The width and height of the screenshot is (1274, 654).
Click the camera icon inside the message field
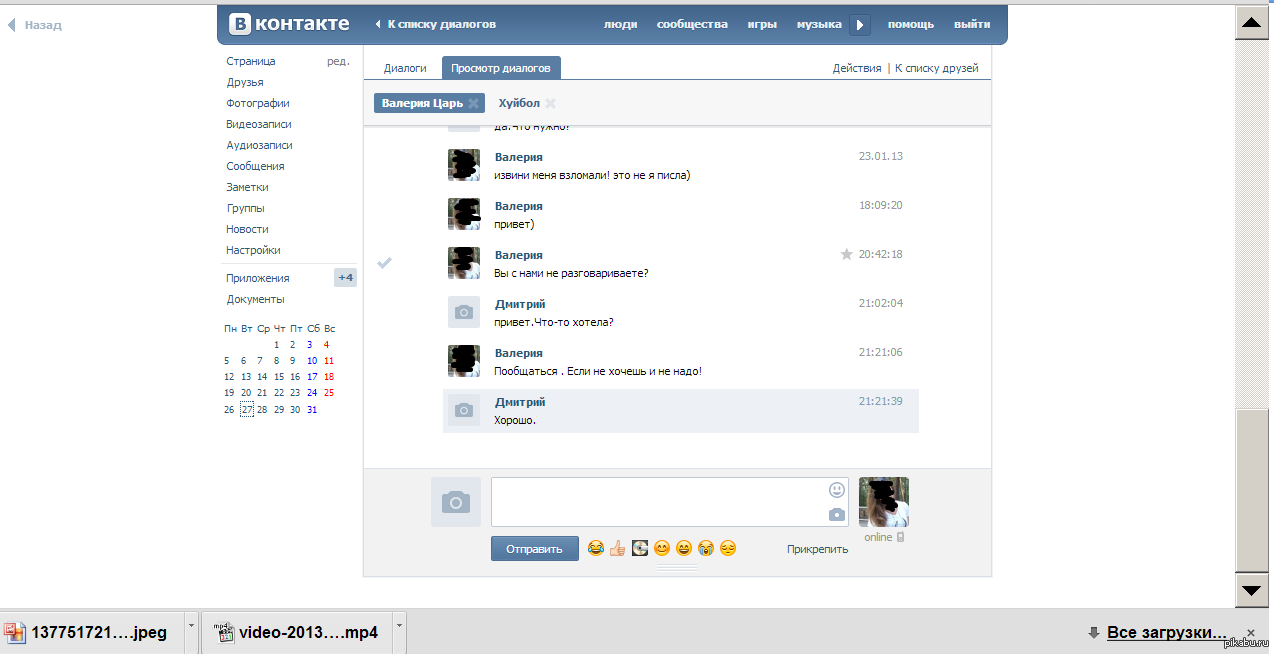pyautogui.click(x=837, y=515)
